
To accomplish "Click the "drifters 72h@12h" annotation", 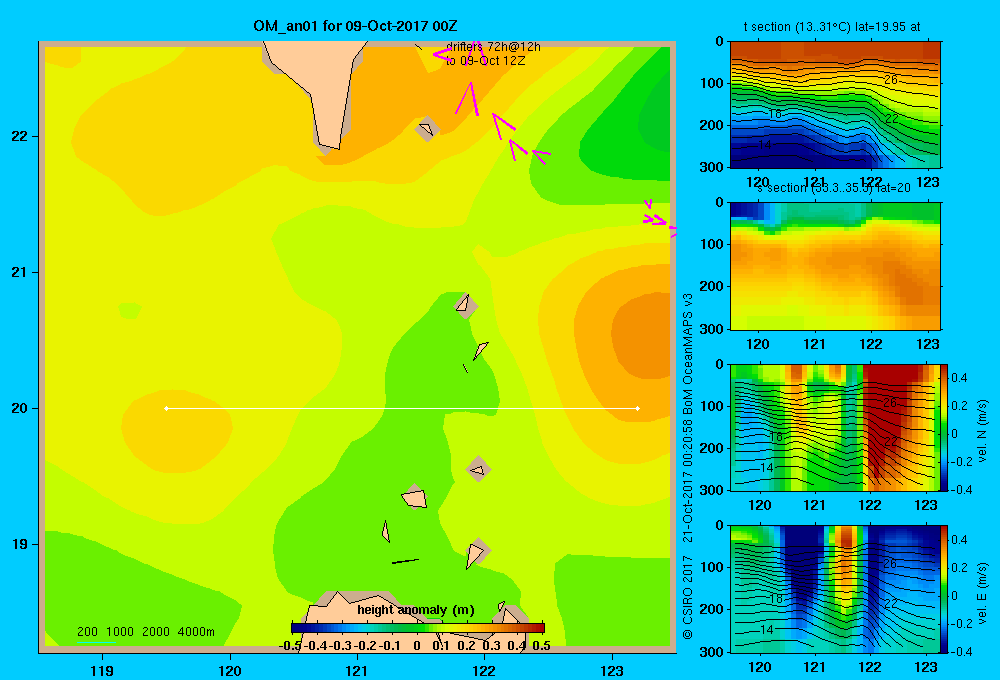I will (493, 47).
